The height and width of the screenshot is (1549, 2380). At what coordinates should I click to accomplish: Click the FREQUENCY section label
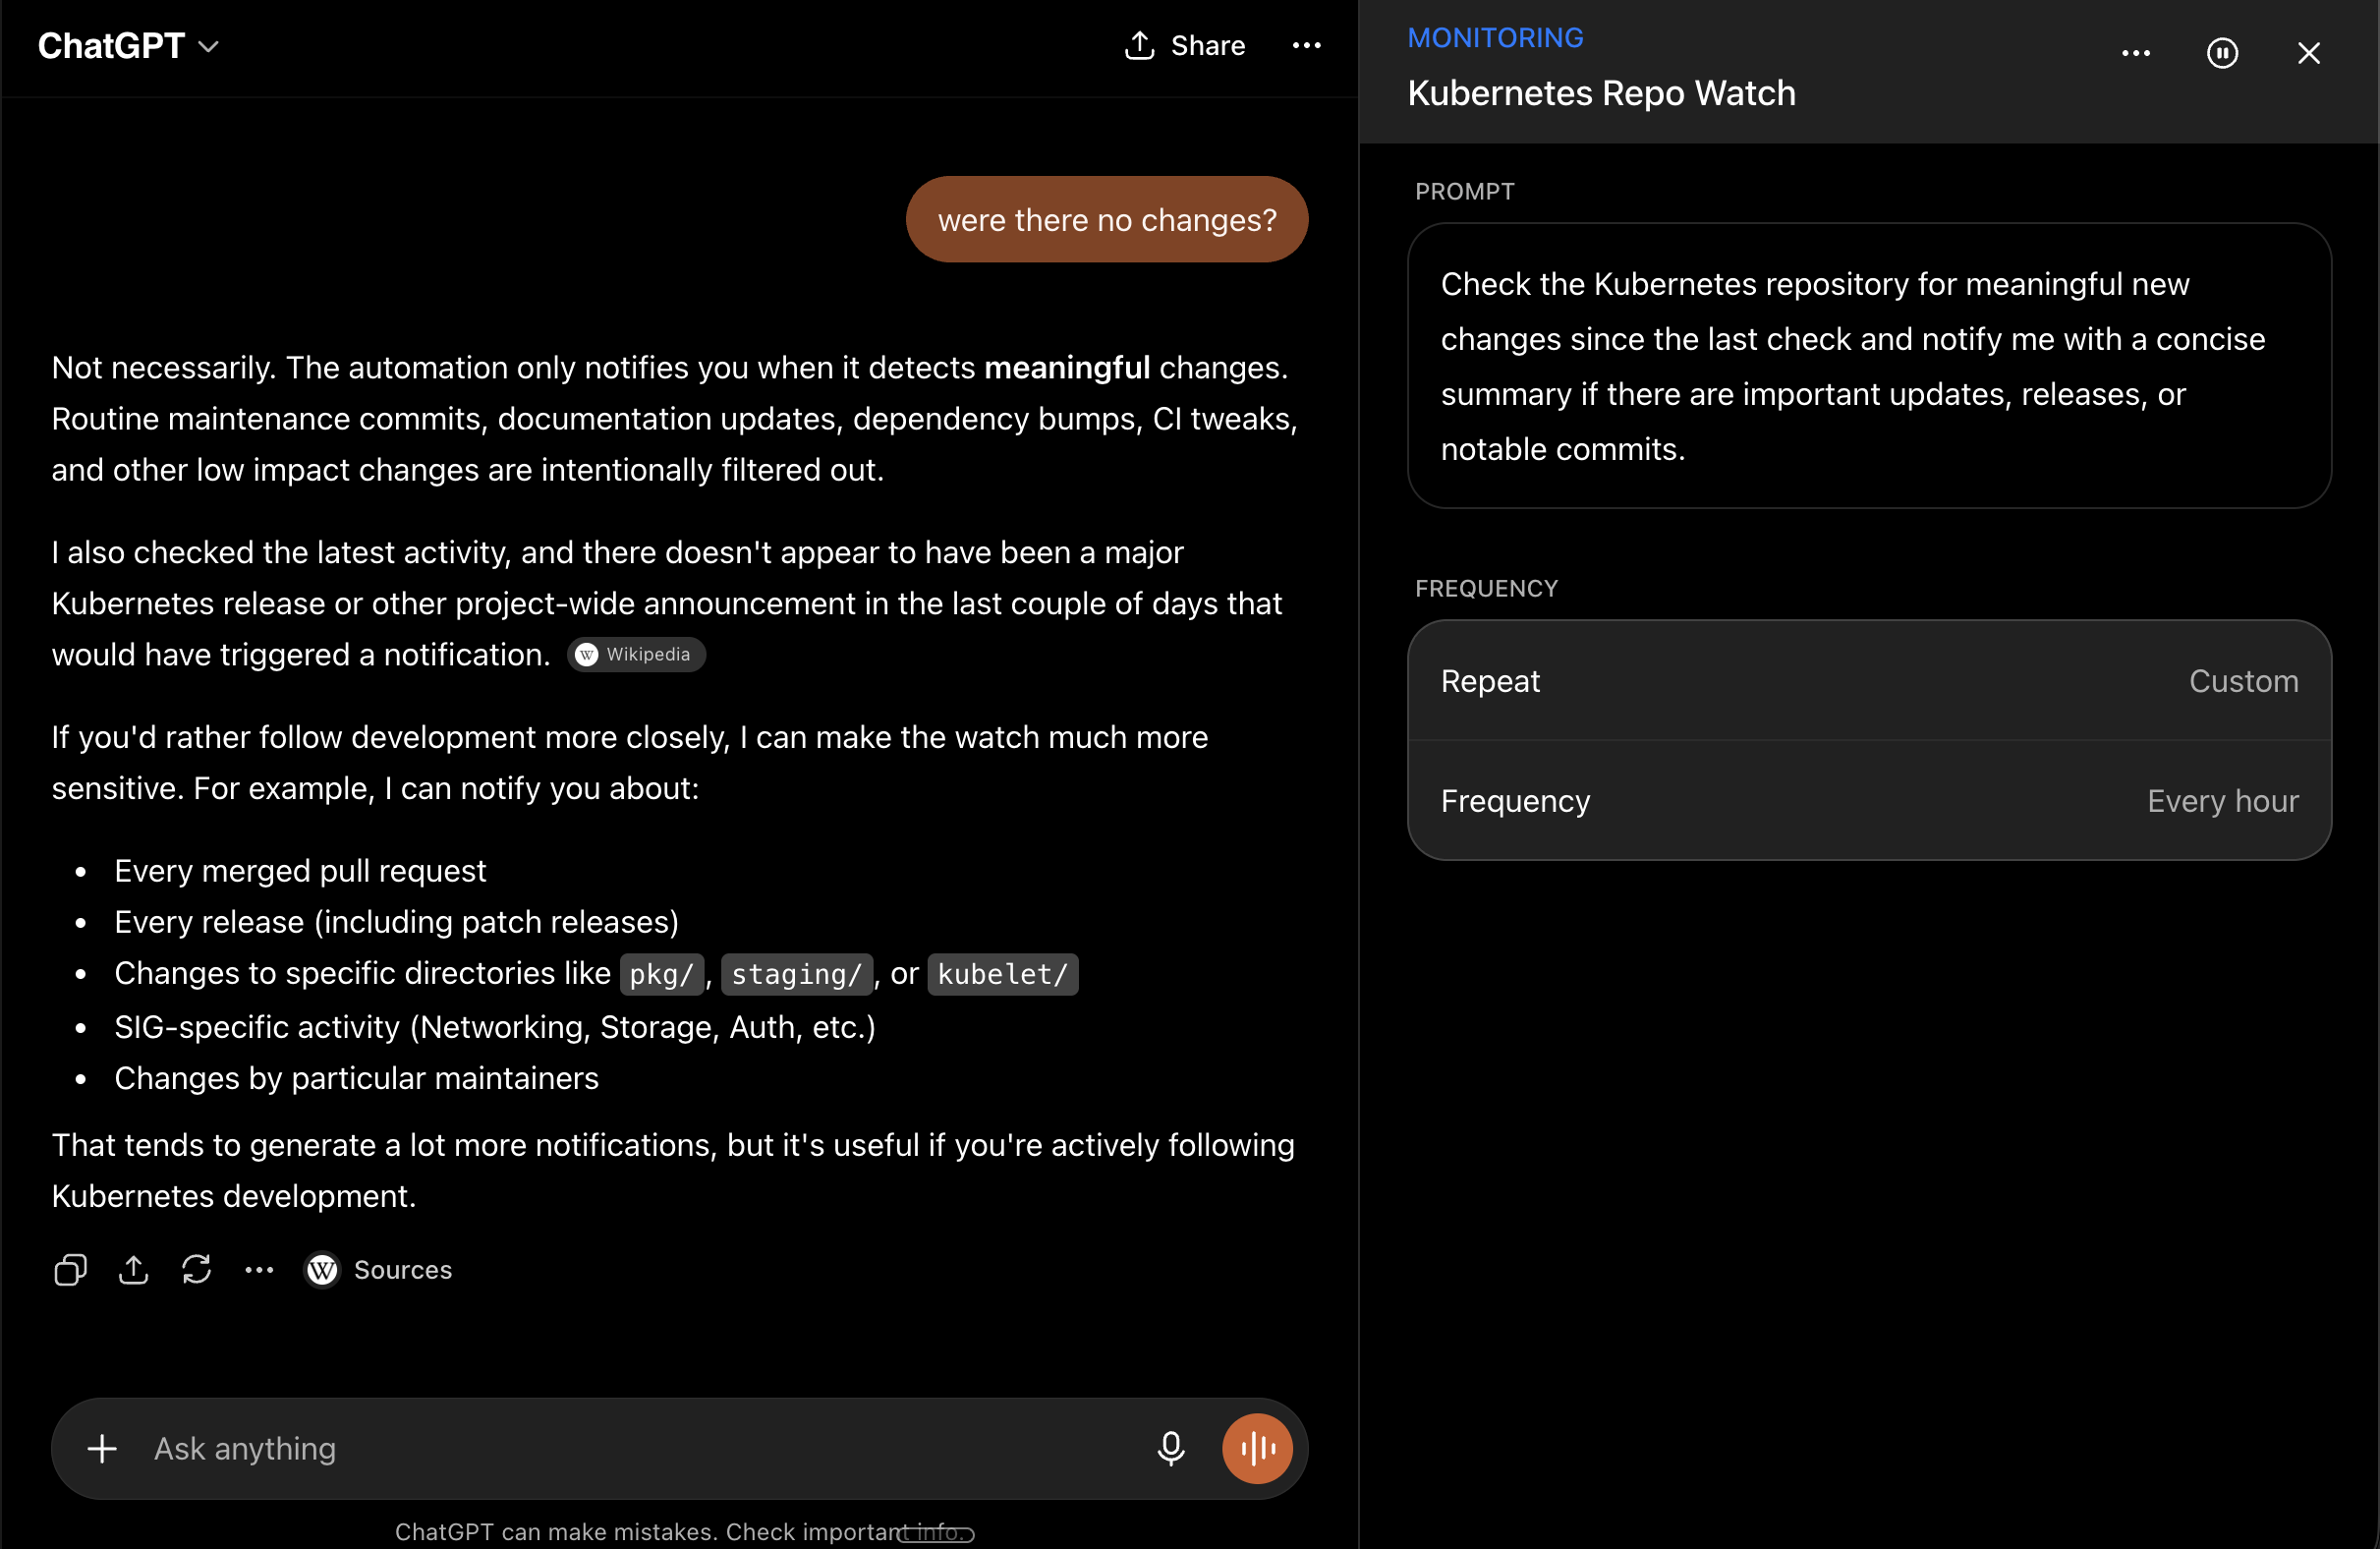click(1486, 588)
